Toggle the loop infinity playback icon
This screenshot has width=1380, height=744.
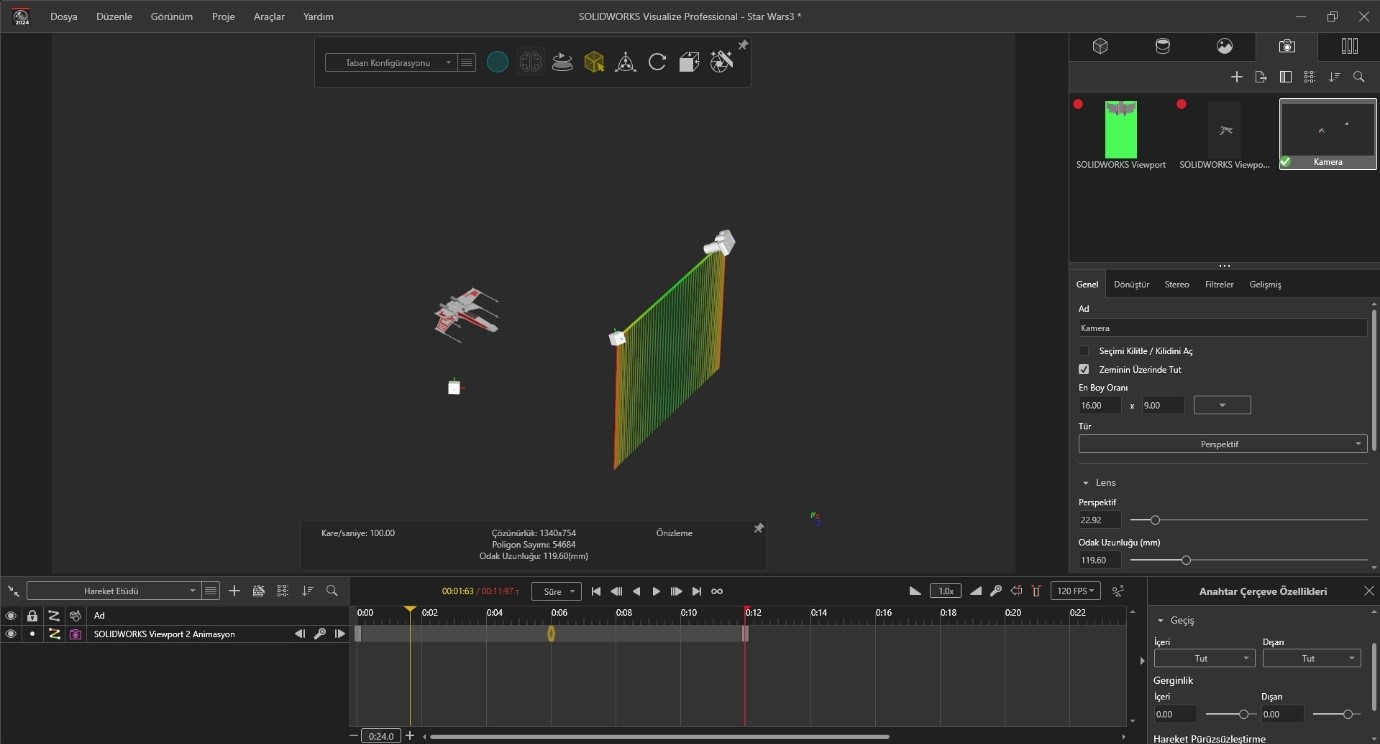tap(717, 591)
